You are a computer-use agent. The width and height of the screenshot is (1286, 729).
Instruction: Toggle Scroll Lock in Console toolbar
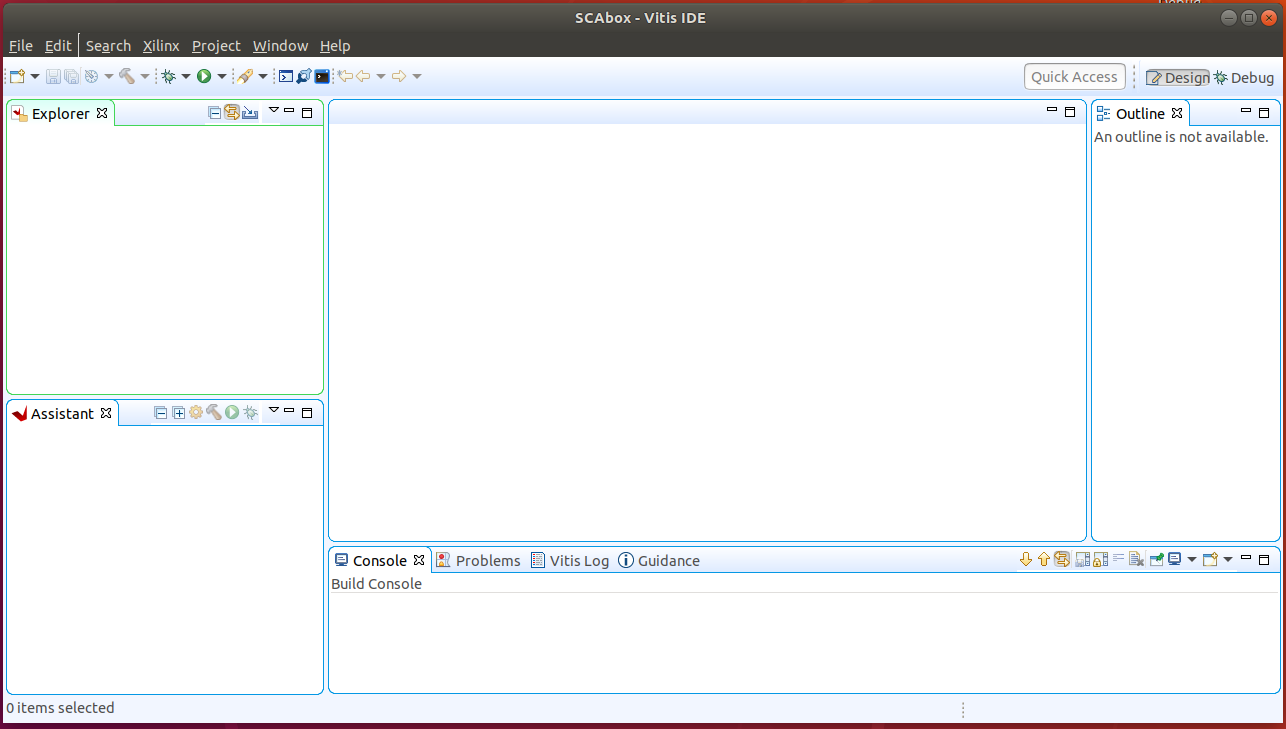[x=1100, y=560]
